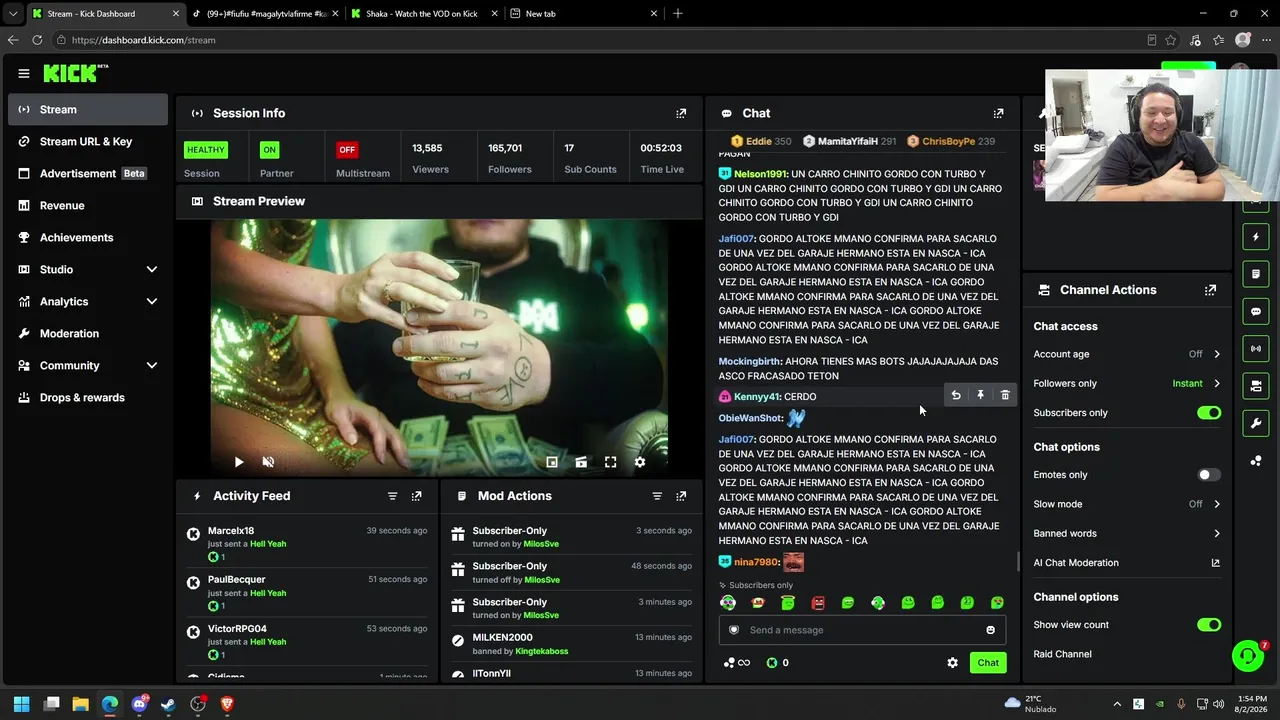Open the Drops & rewards page
The width and height of the screenshot is (1280, 720).
point(88,397)
